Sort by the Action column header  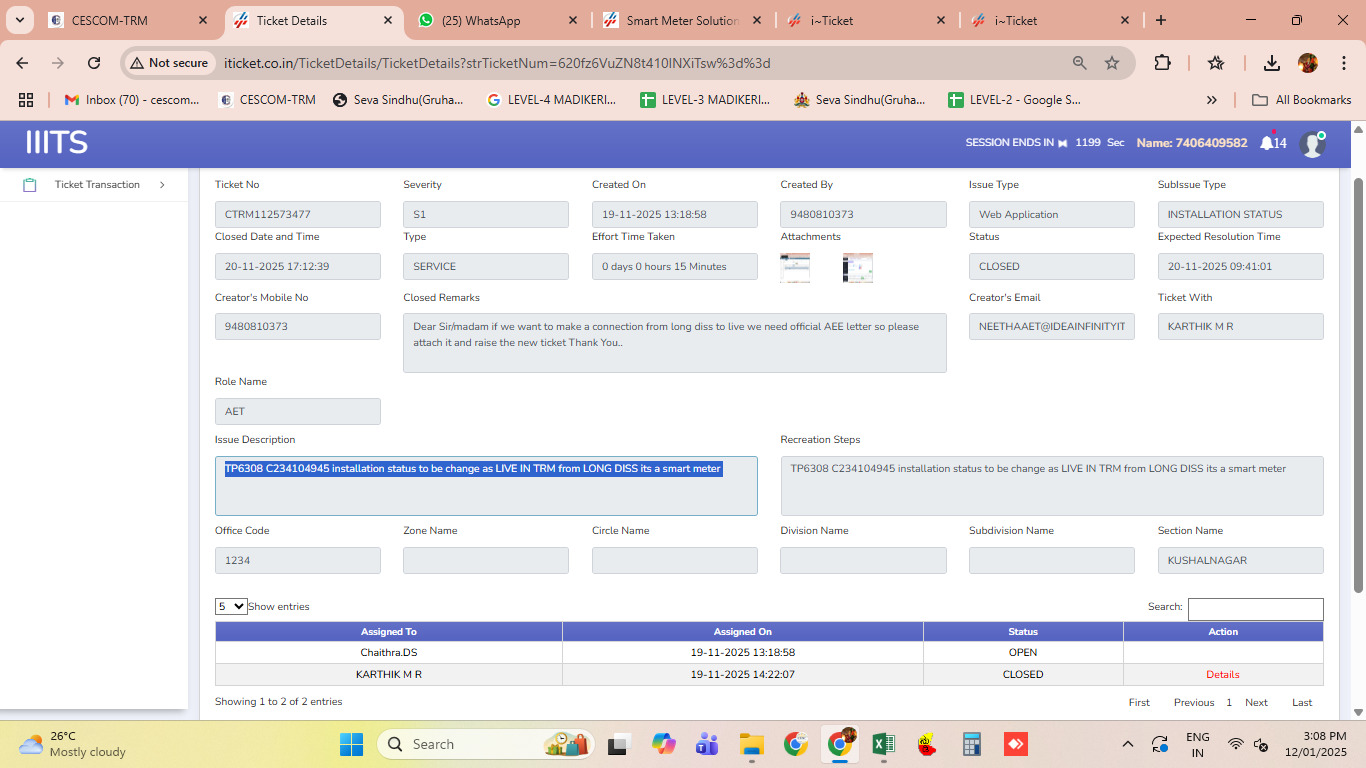pos(1223,632)
